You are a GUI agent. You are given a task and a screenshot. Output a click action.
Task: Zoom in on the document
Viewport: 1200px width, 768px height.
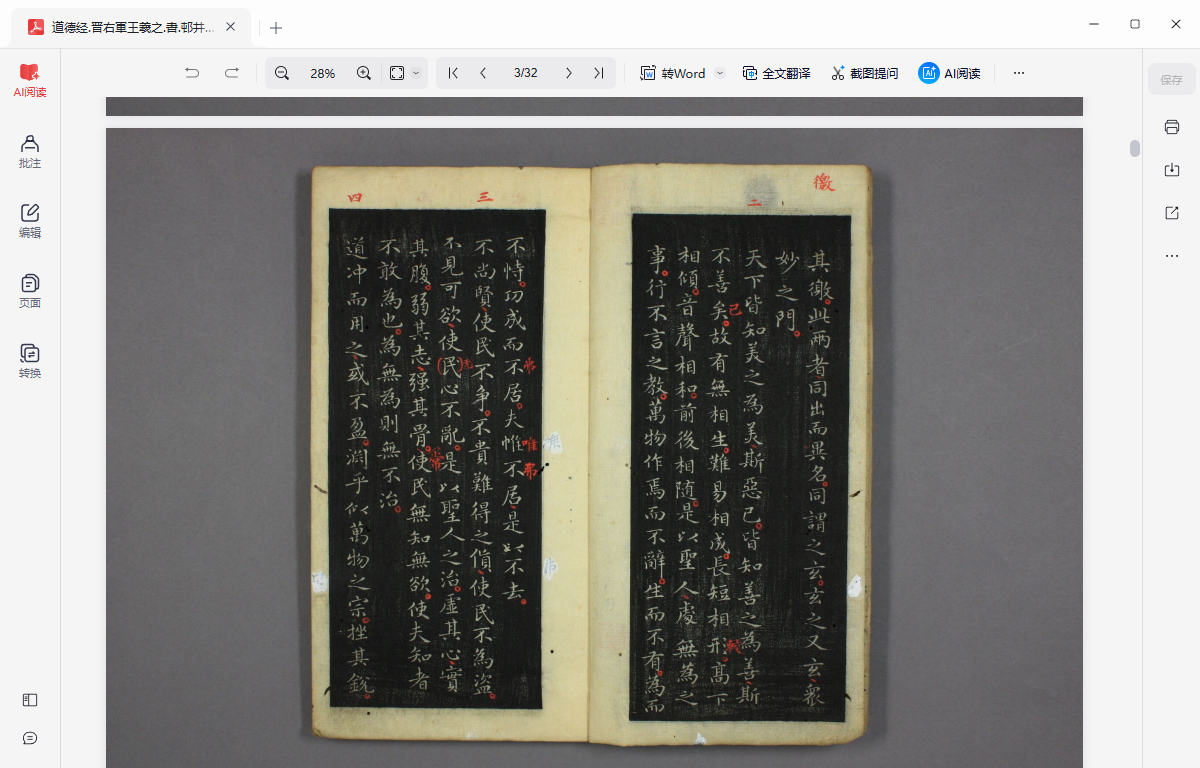364,73
